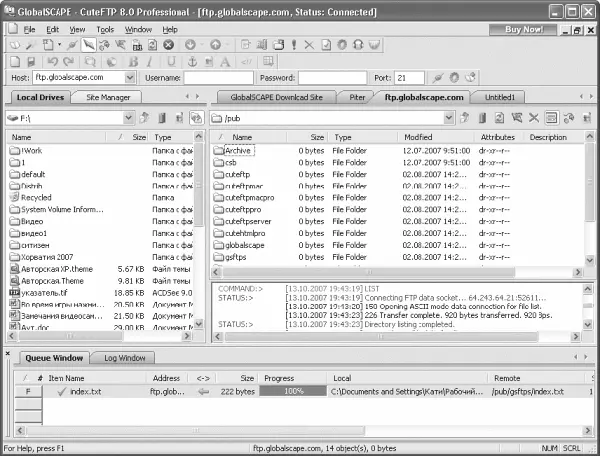Screen dimensions: 600x456
Task: Click the Progress column header in queue
Action: [292, 378]
